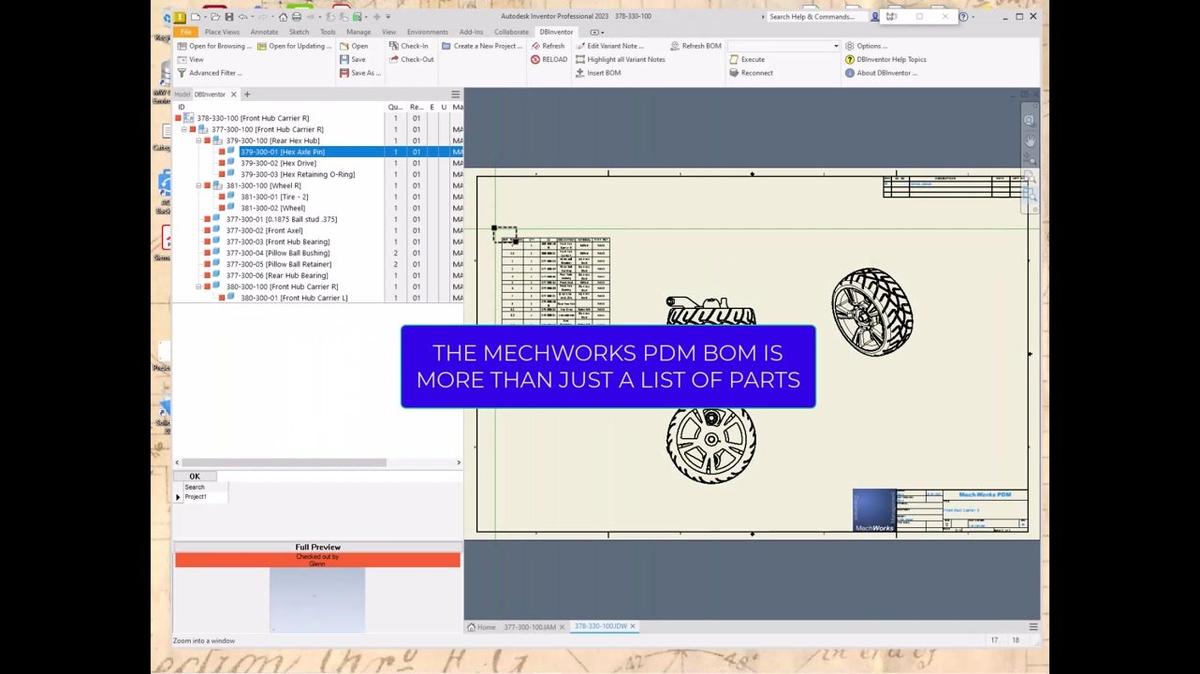The width and height of the screenshot is (1200, 674).
Task: Switch to the Model browser tab
Action: (182, 94)
